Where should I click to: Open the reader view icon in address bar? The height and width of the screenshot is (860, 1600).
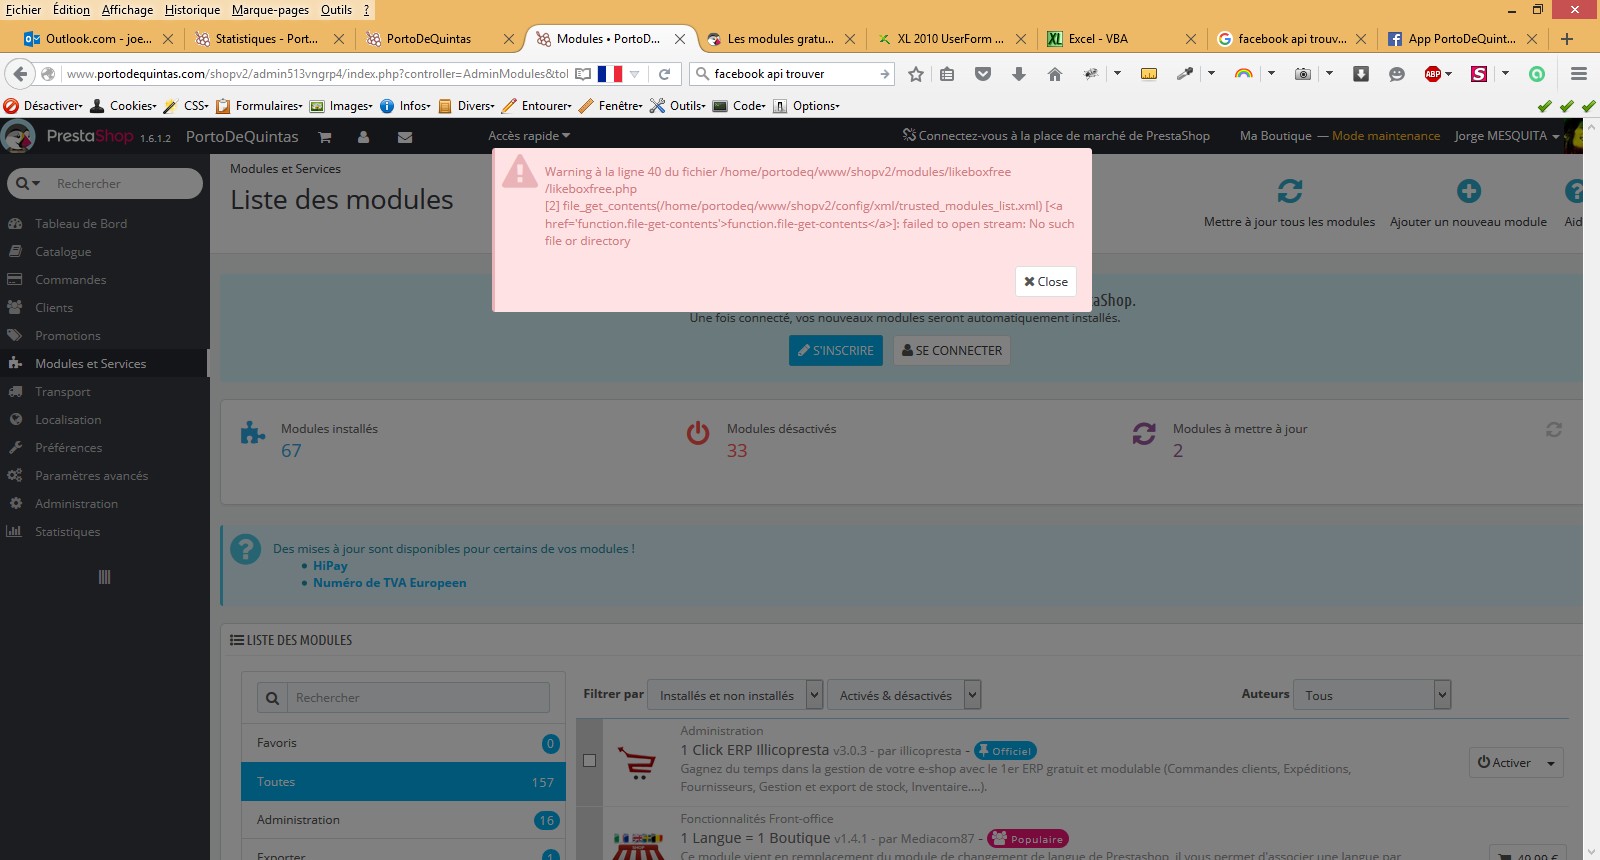point(583,74)
